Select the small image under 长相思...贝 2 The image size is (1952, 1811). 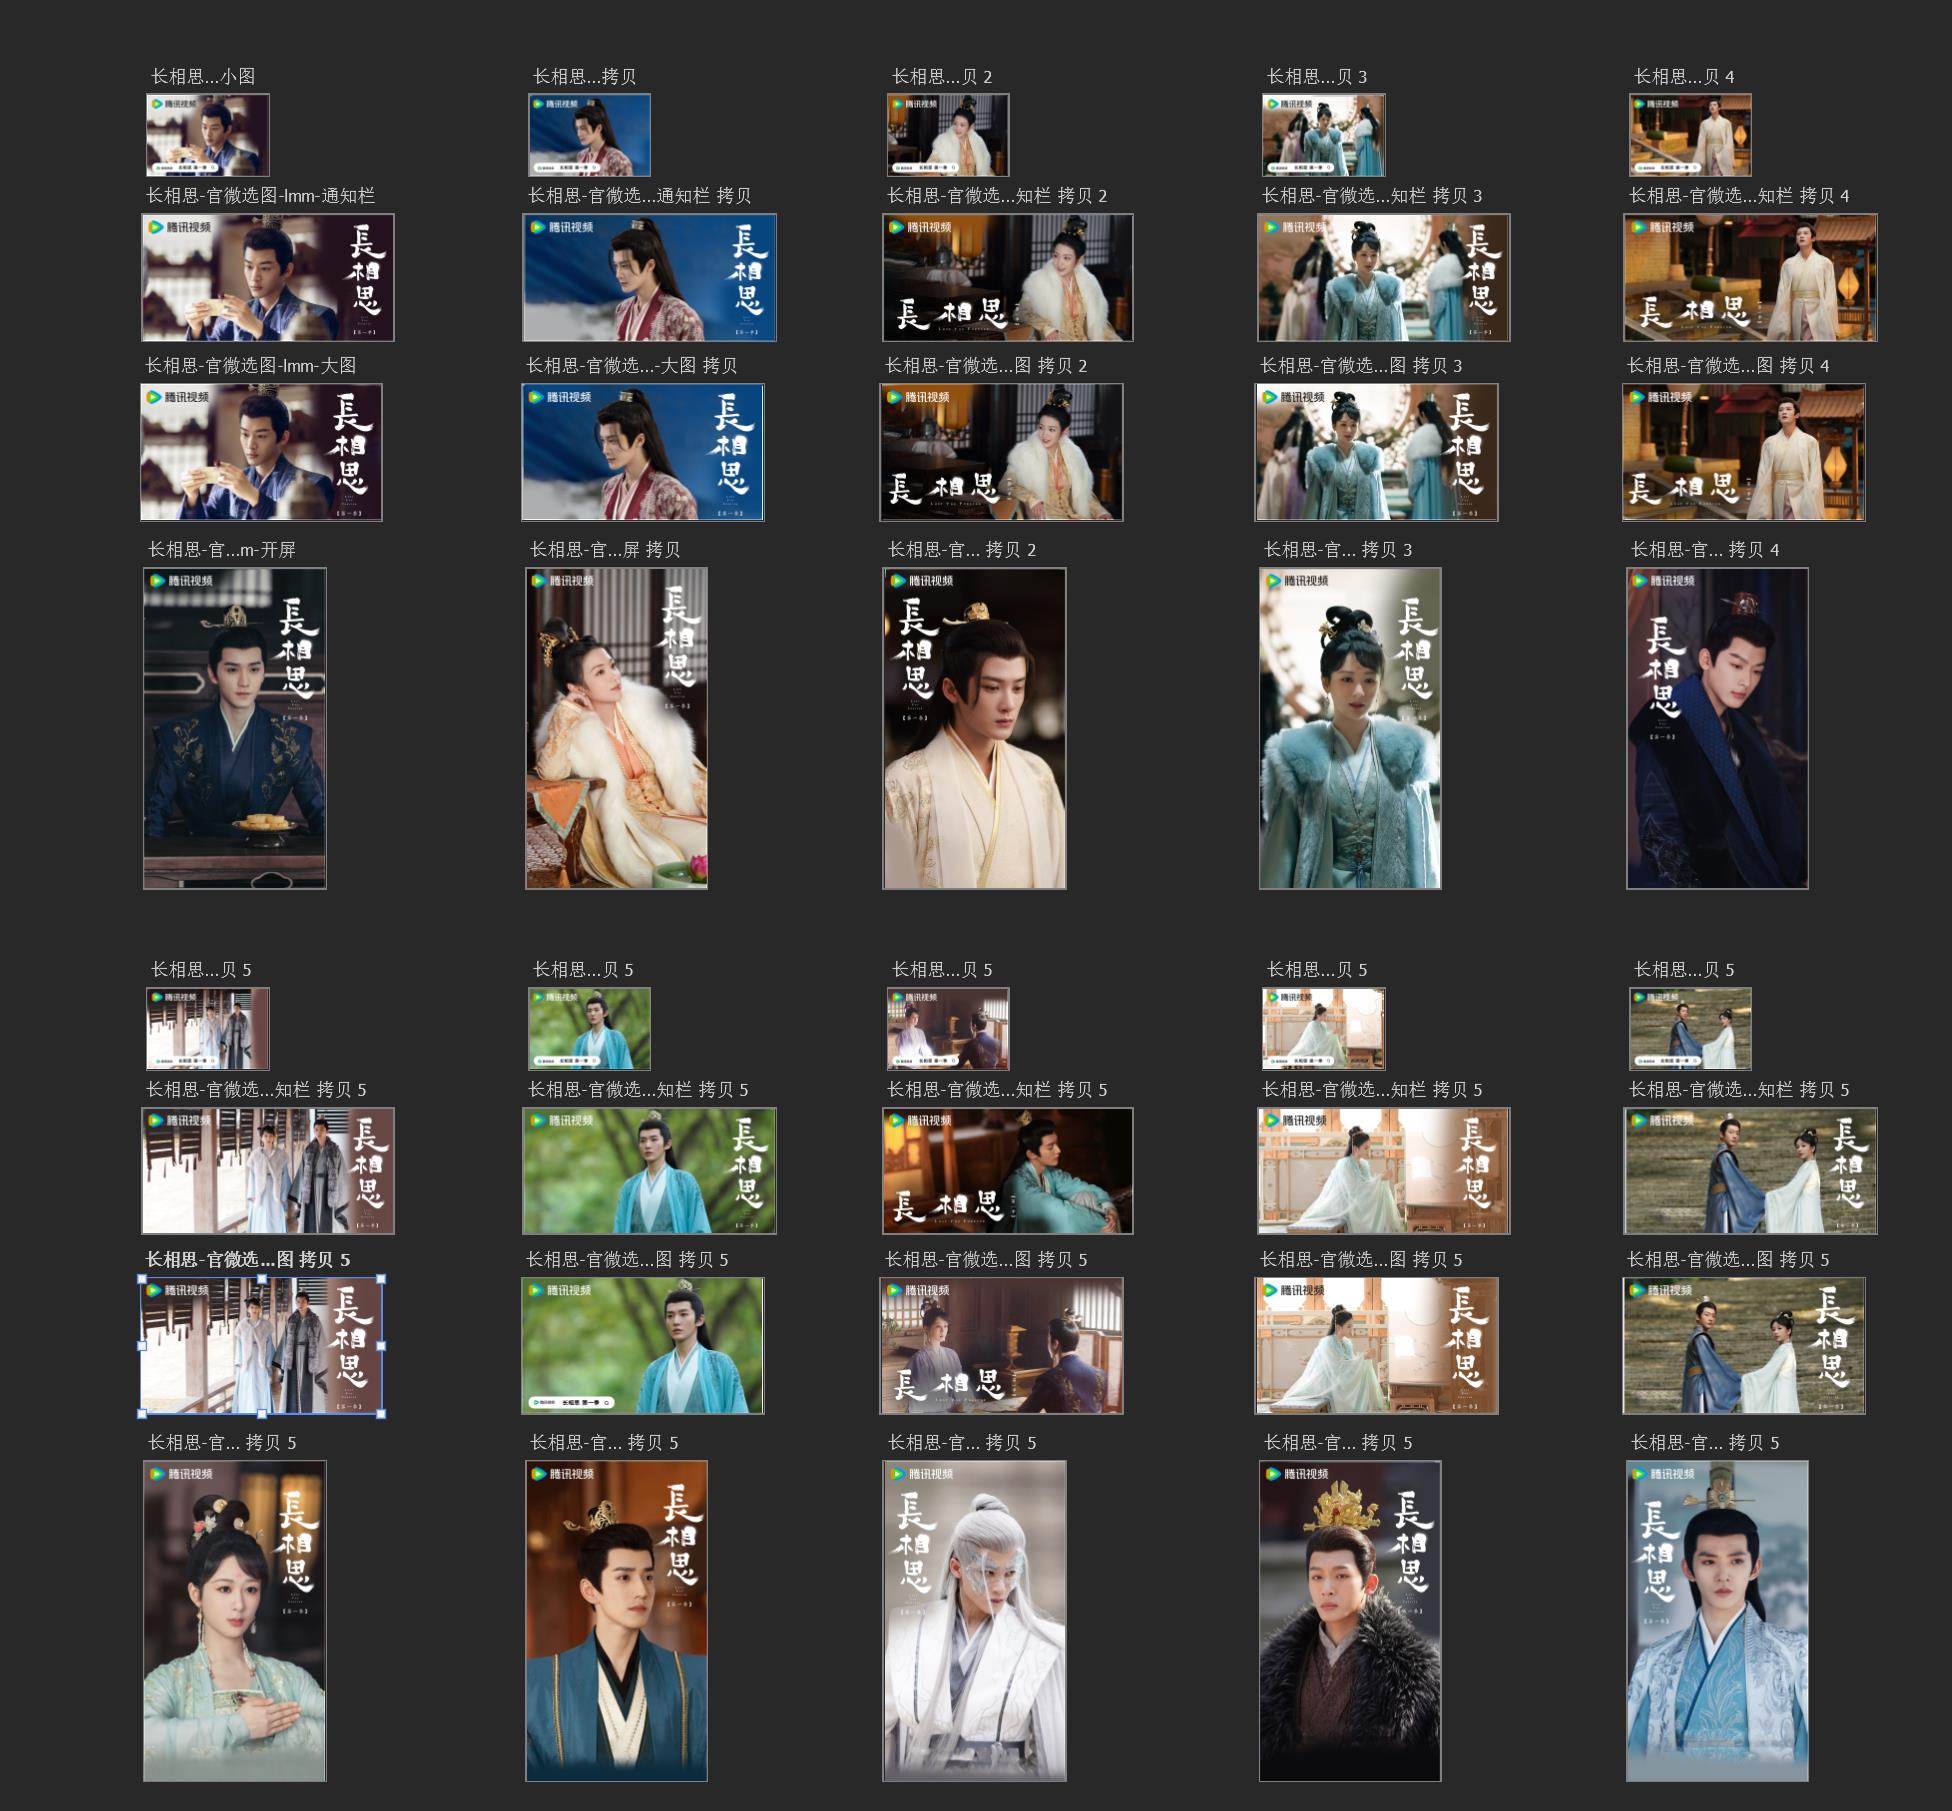click(x=948, y=135)
